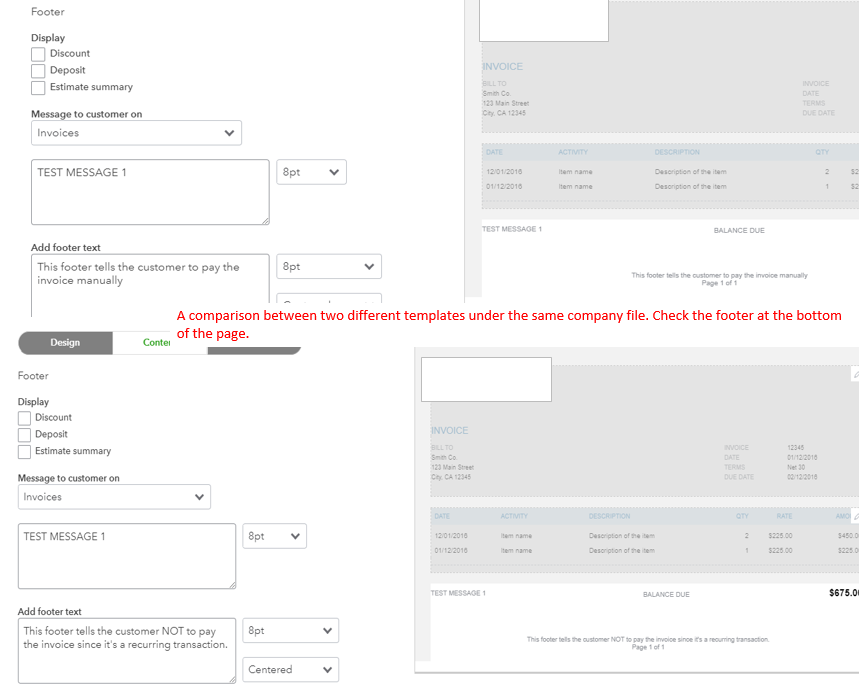Click preview footer 'pay the invoice manually'
Viewport: 859px width, 688px height.
(x=719, y=276)
